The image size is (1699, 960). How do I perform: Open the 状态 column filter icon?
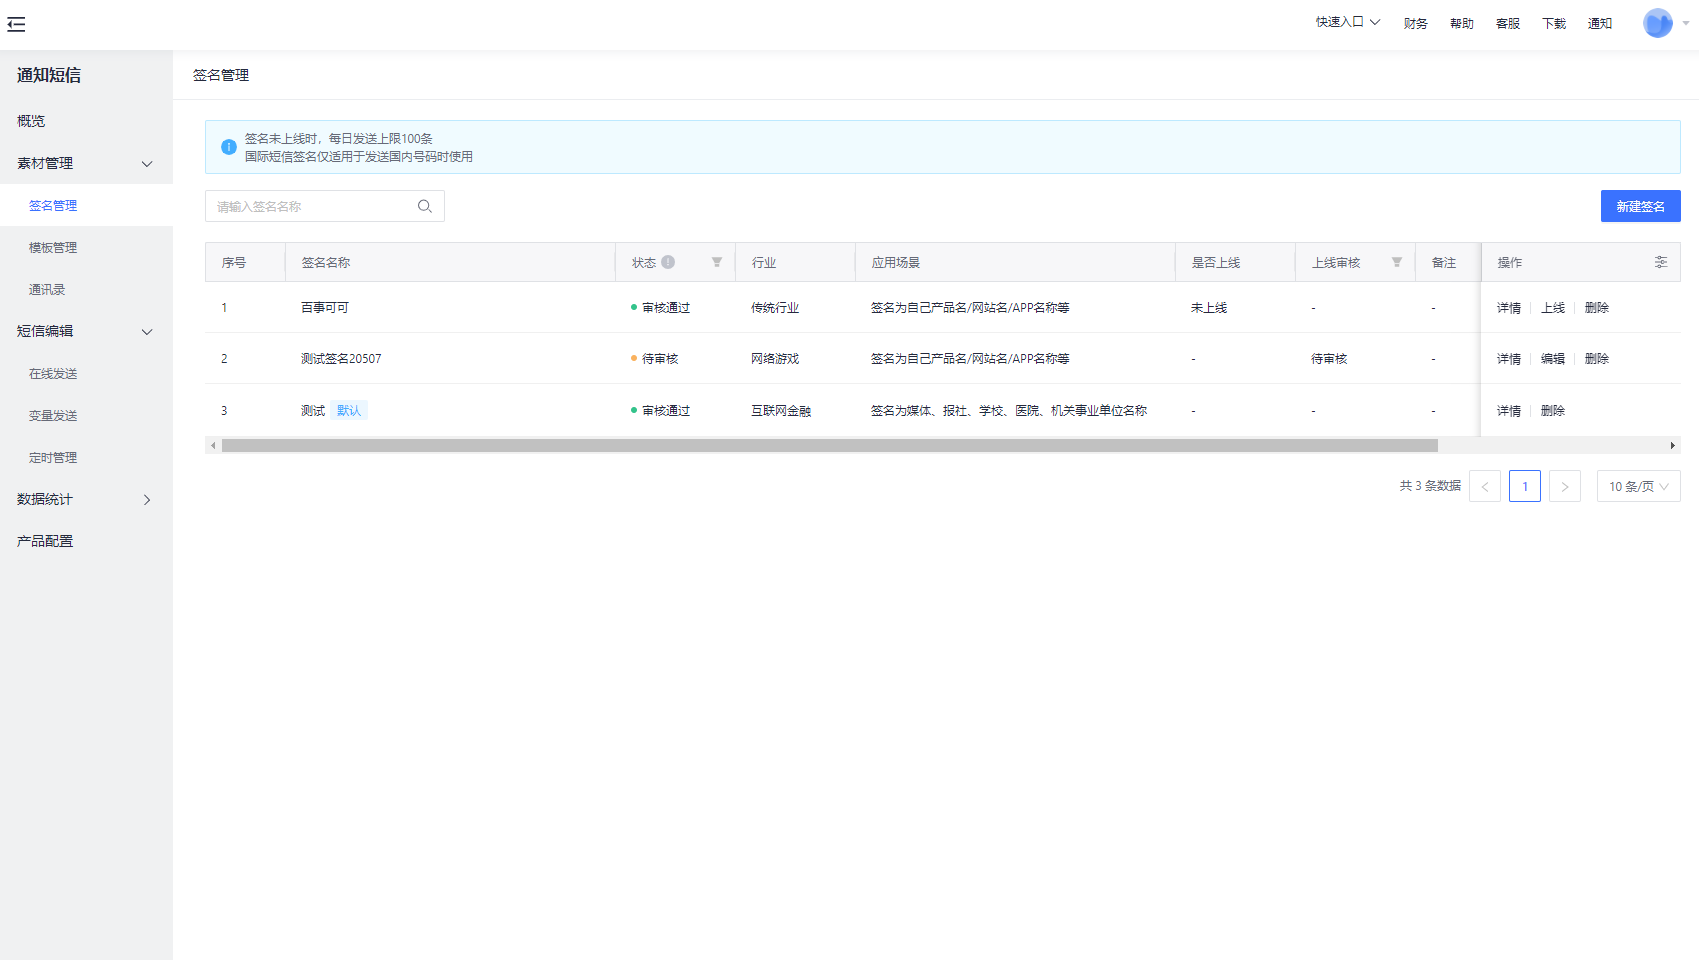click(717, 262)
